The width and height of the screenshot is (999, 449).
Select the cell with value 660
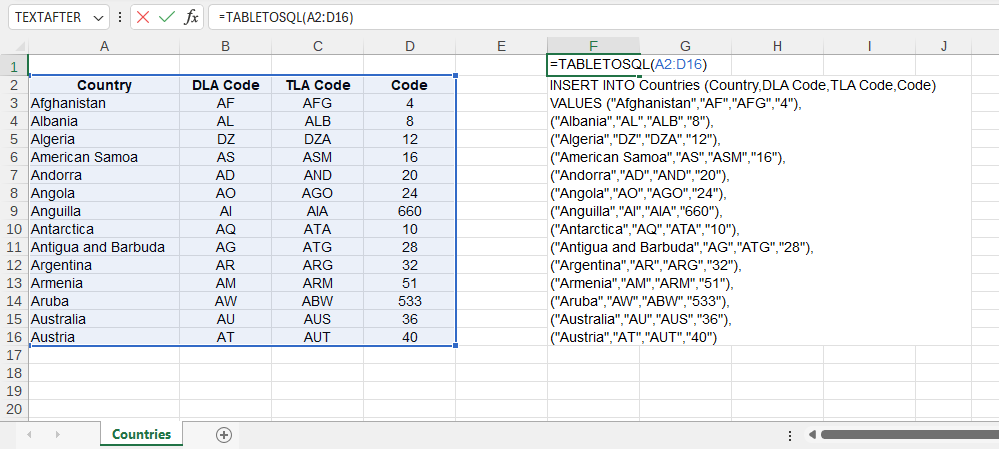(410, 211)
